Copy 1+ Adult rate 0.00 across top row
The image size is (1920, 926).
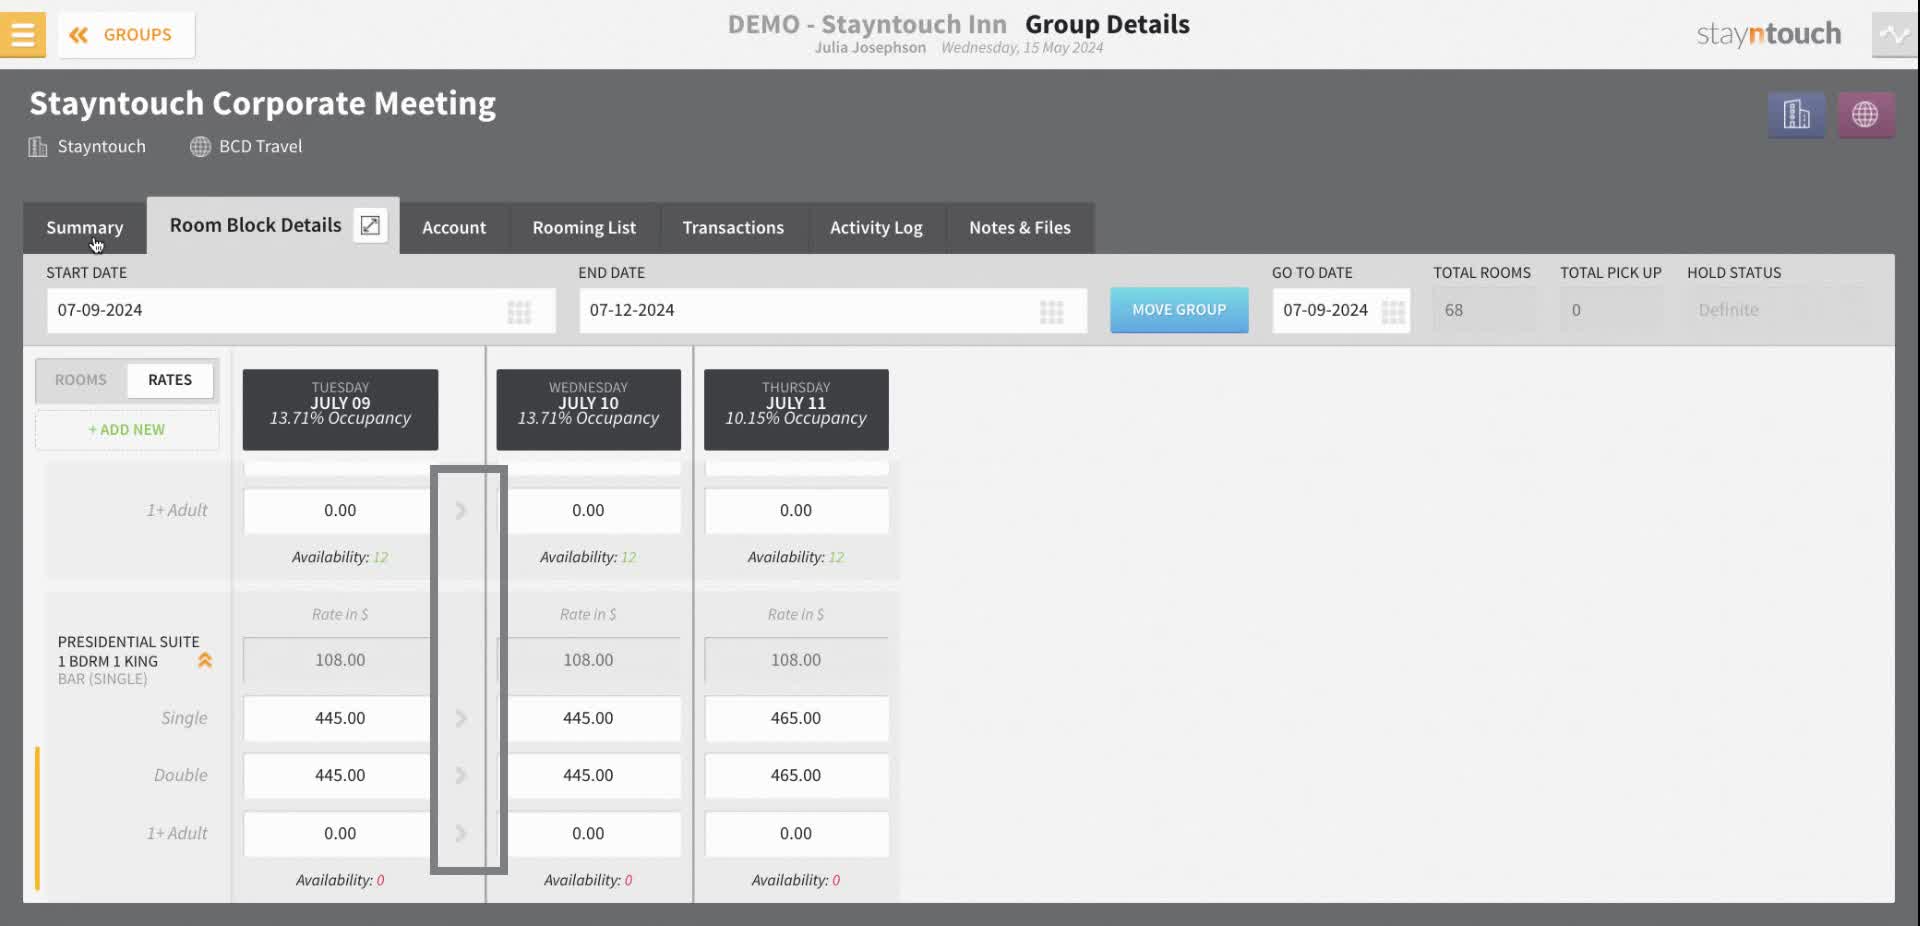[461, 511]
